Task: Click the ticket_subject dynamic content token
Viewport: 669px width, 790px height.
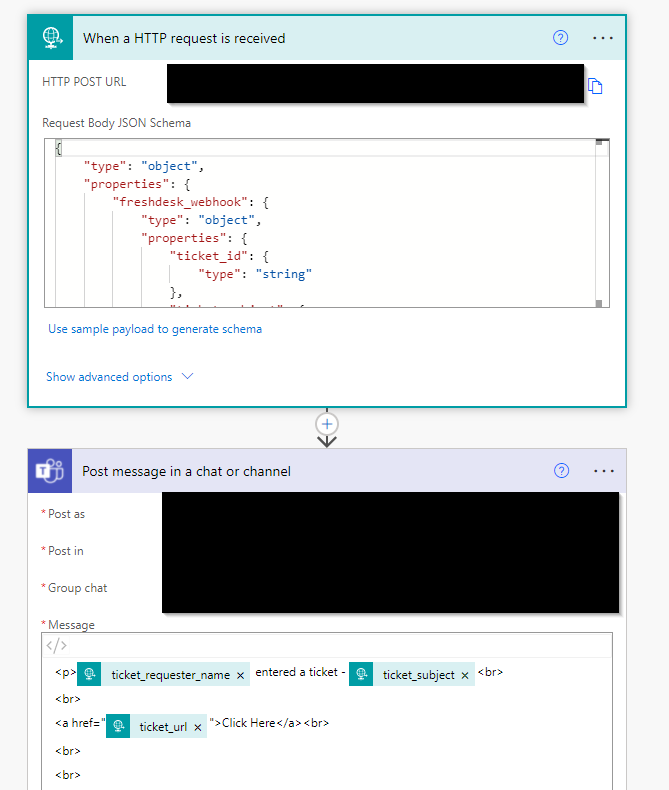Action: [x=412, y=675]
